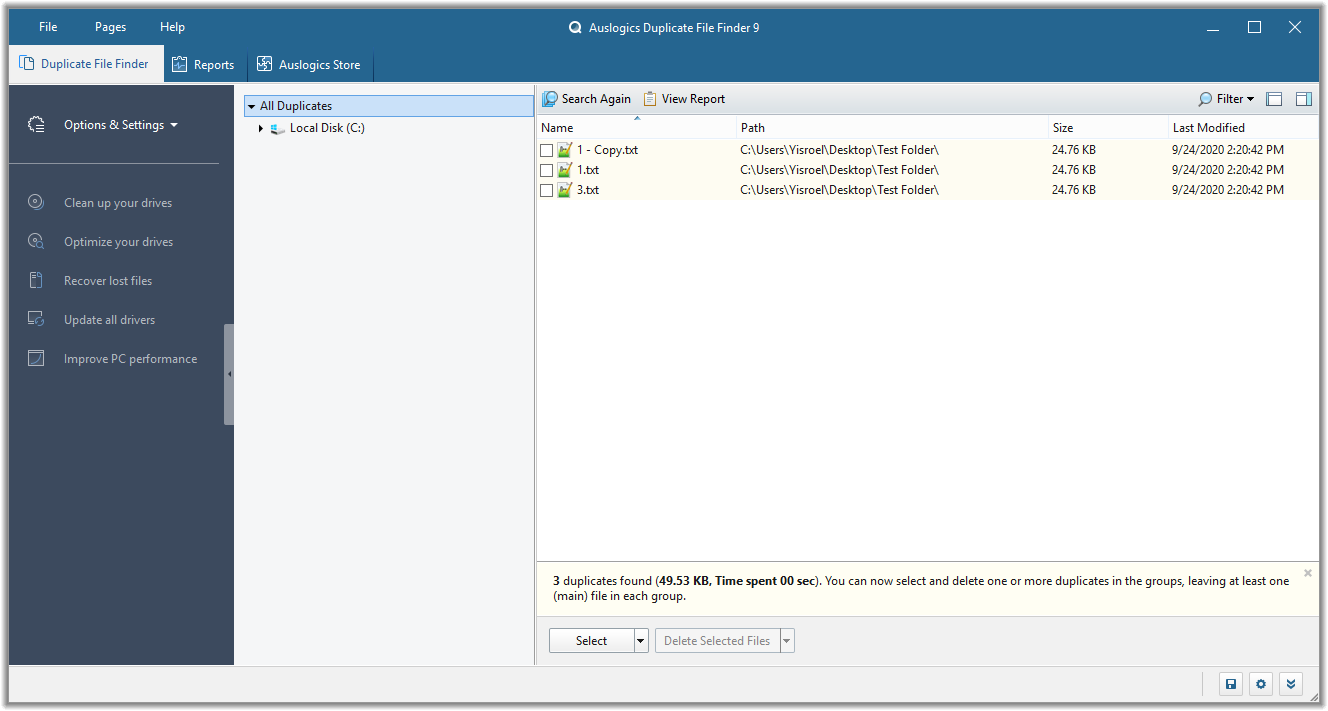Toggle the preview pane layout icon
1328x711 pixels.
pos(1304,99)
